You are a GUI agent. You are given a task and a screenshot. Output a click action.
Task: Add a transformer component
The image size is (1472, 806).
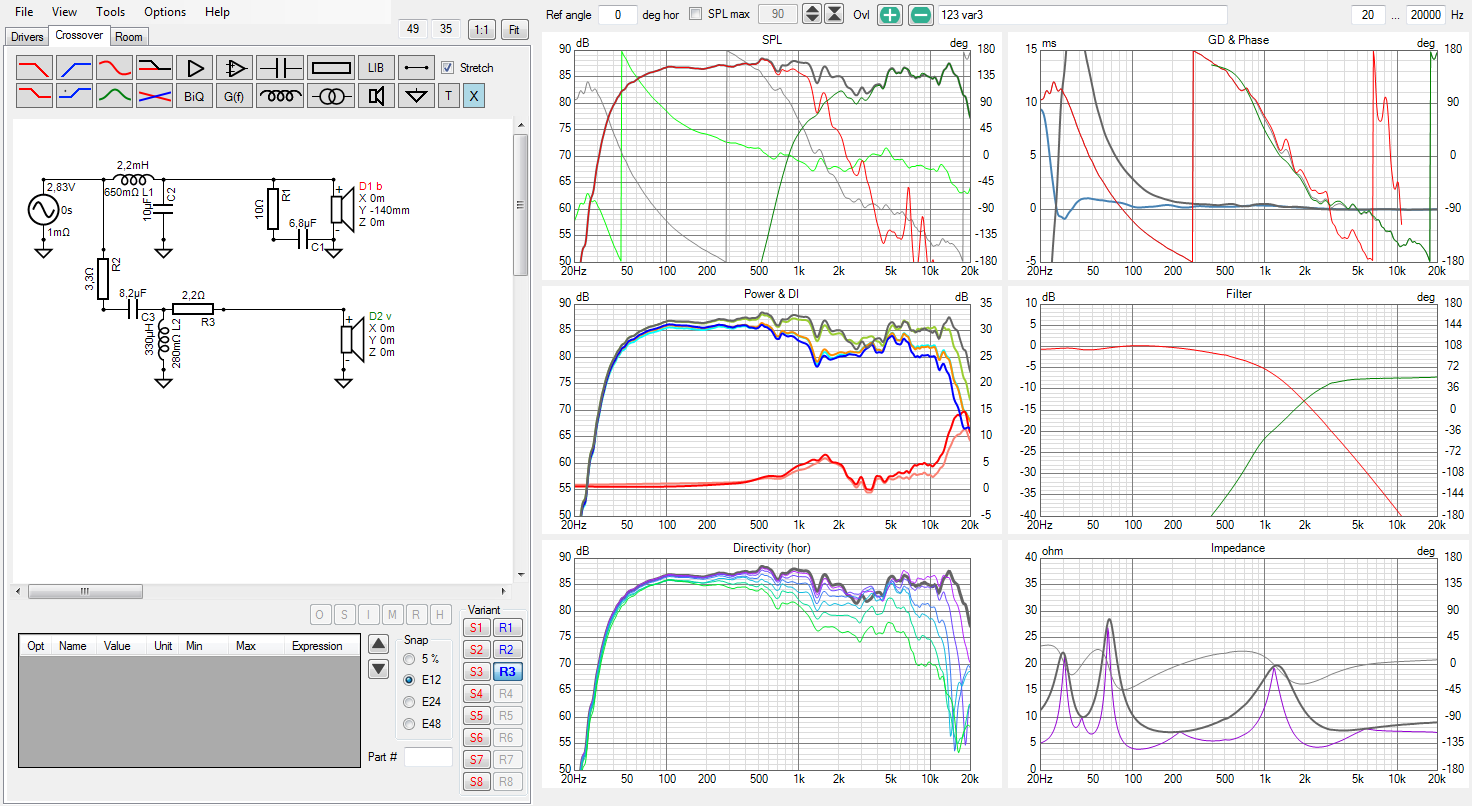point(331,96)
